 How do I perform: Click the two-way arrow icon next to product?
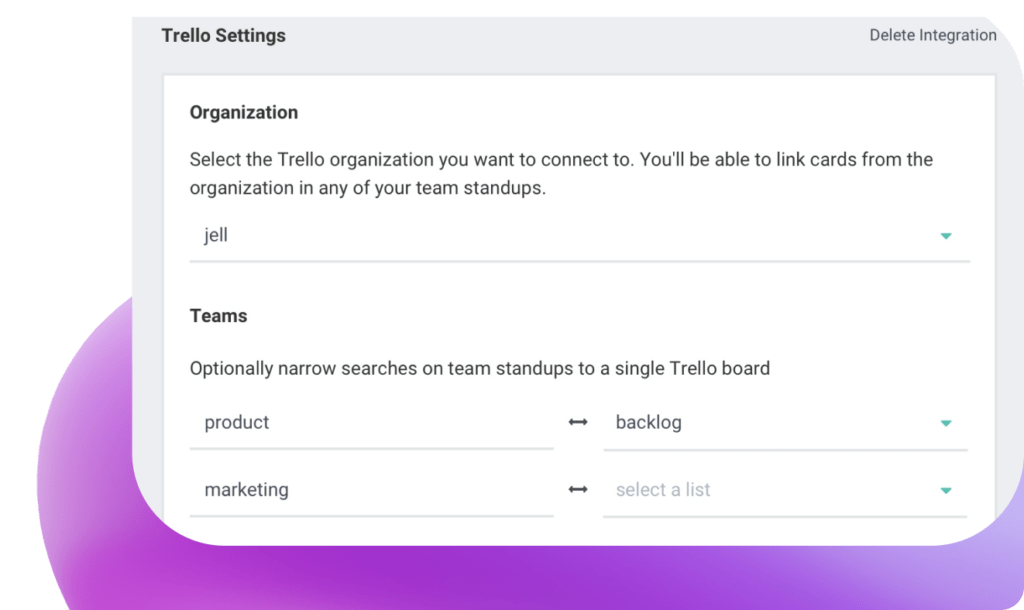578,423
